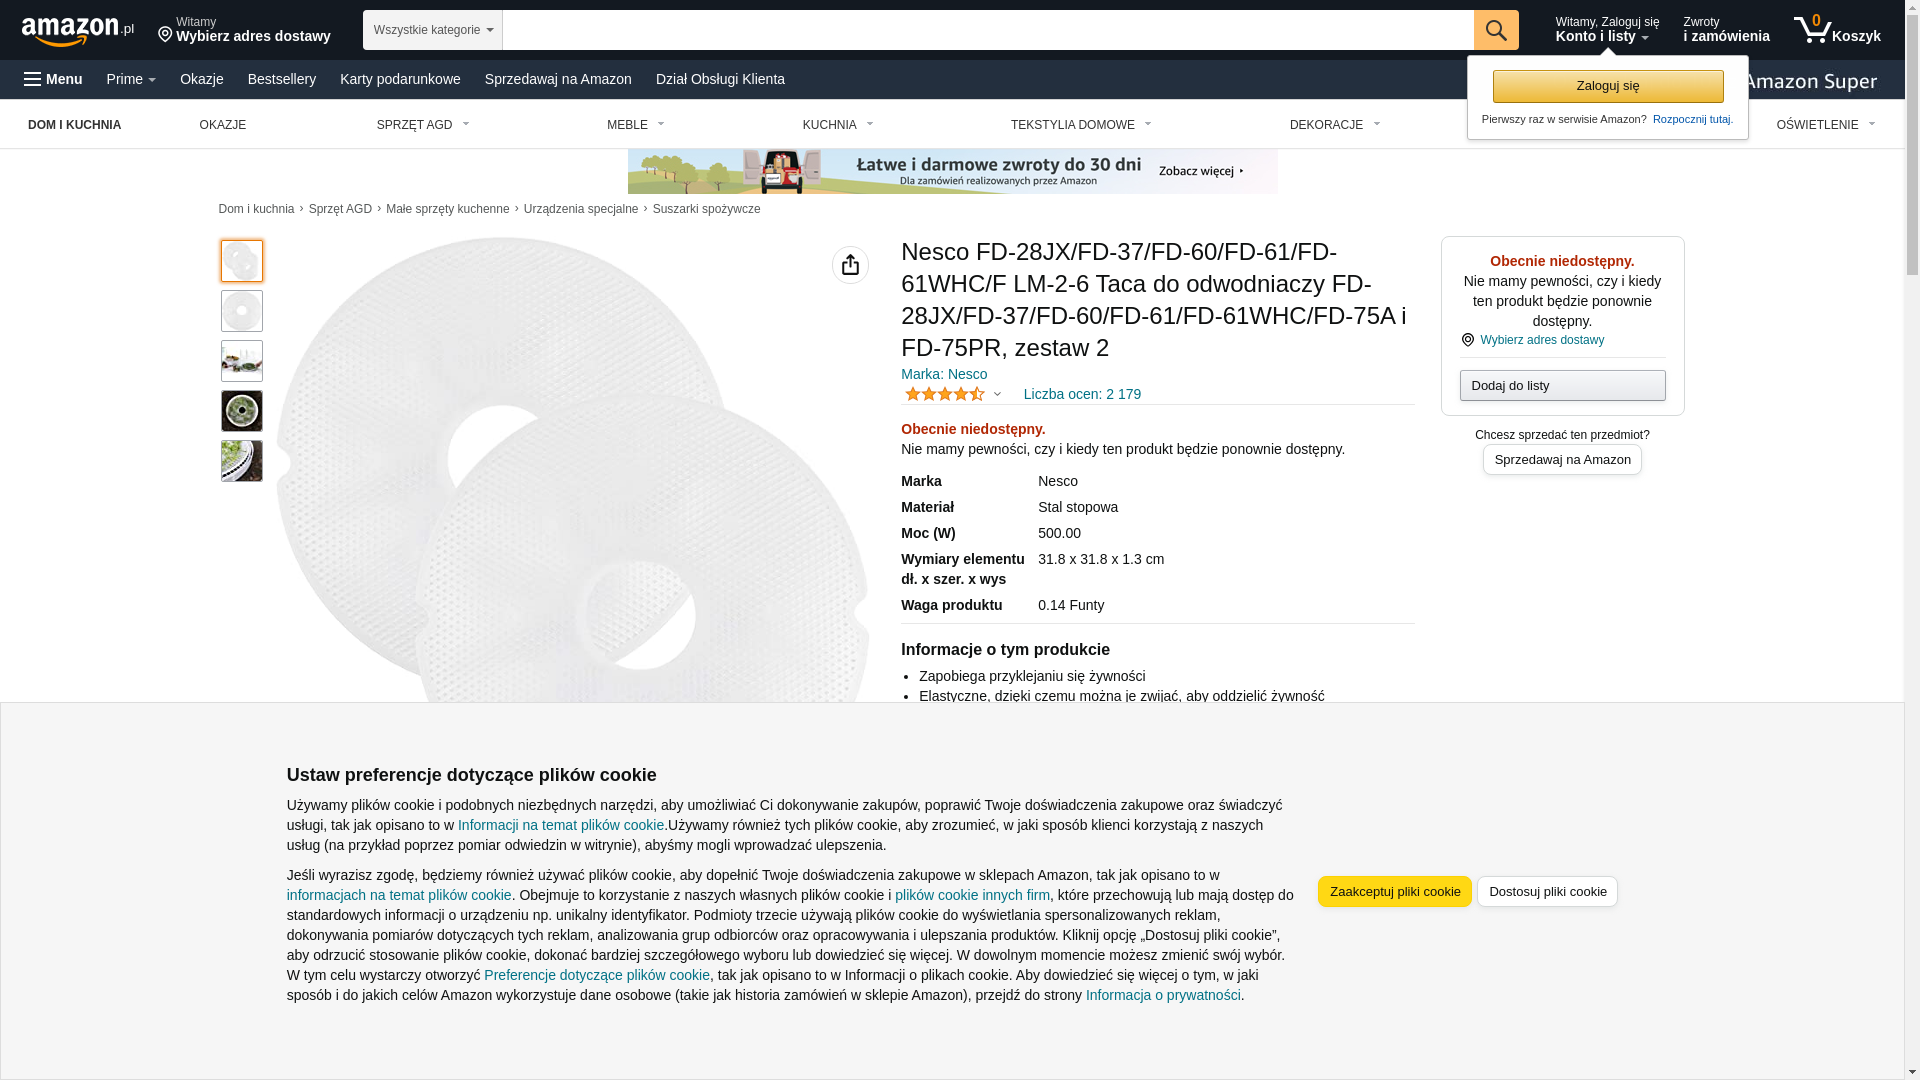The height and width of the screenshot is (1080, 1920).
Task: Expand the Wszystkie kategorie dropdown
Action: click(x=433, y=30)
